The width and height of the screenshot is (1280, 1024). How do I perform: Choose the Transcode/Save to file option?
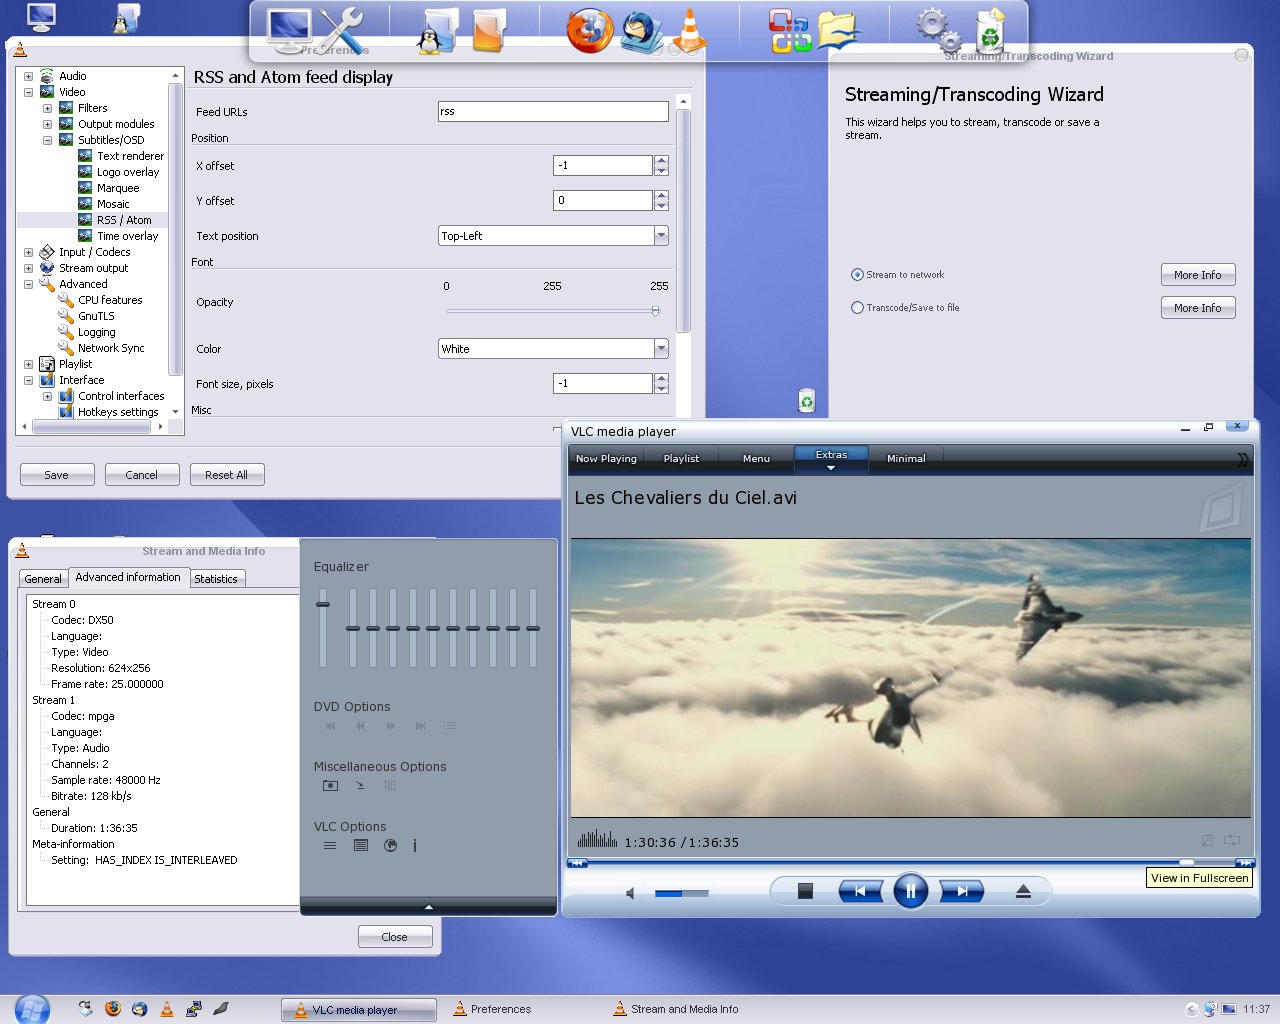pyautogui.click(x=857, y=308)
